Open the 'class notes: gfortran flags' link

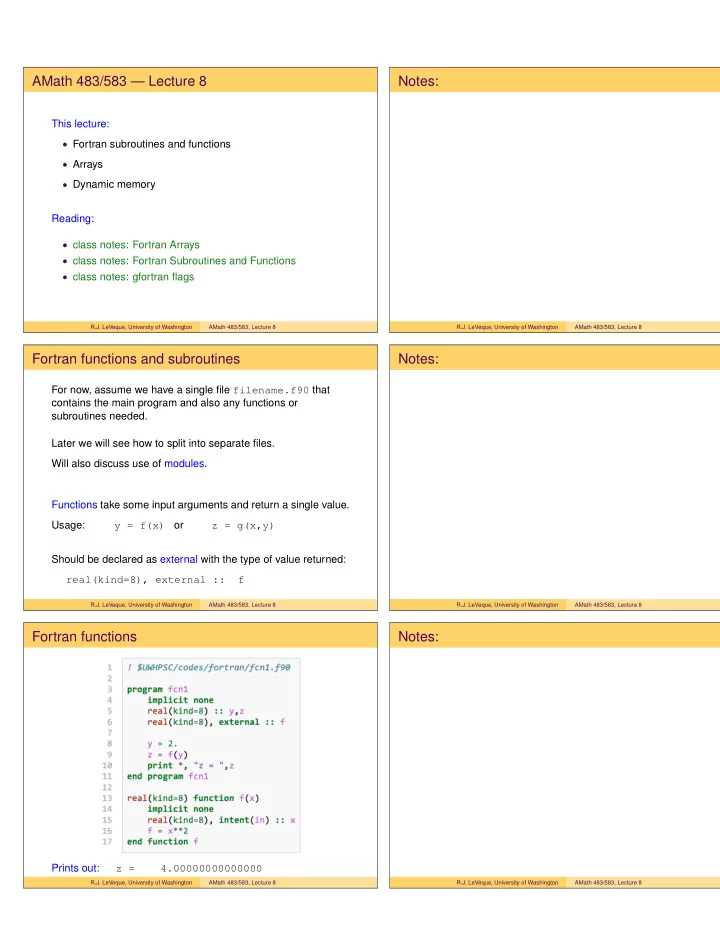(133, 277)
